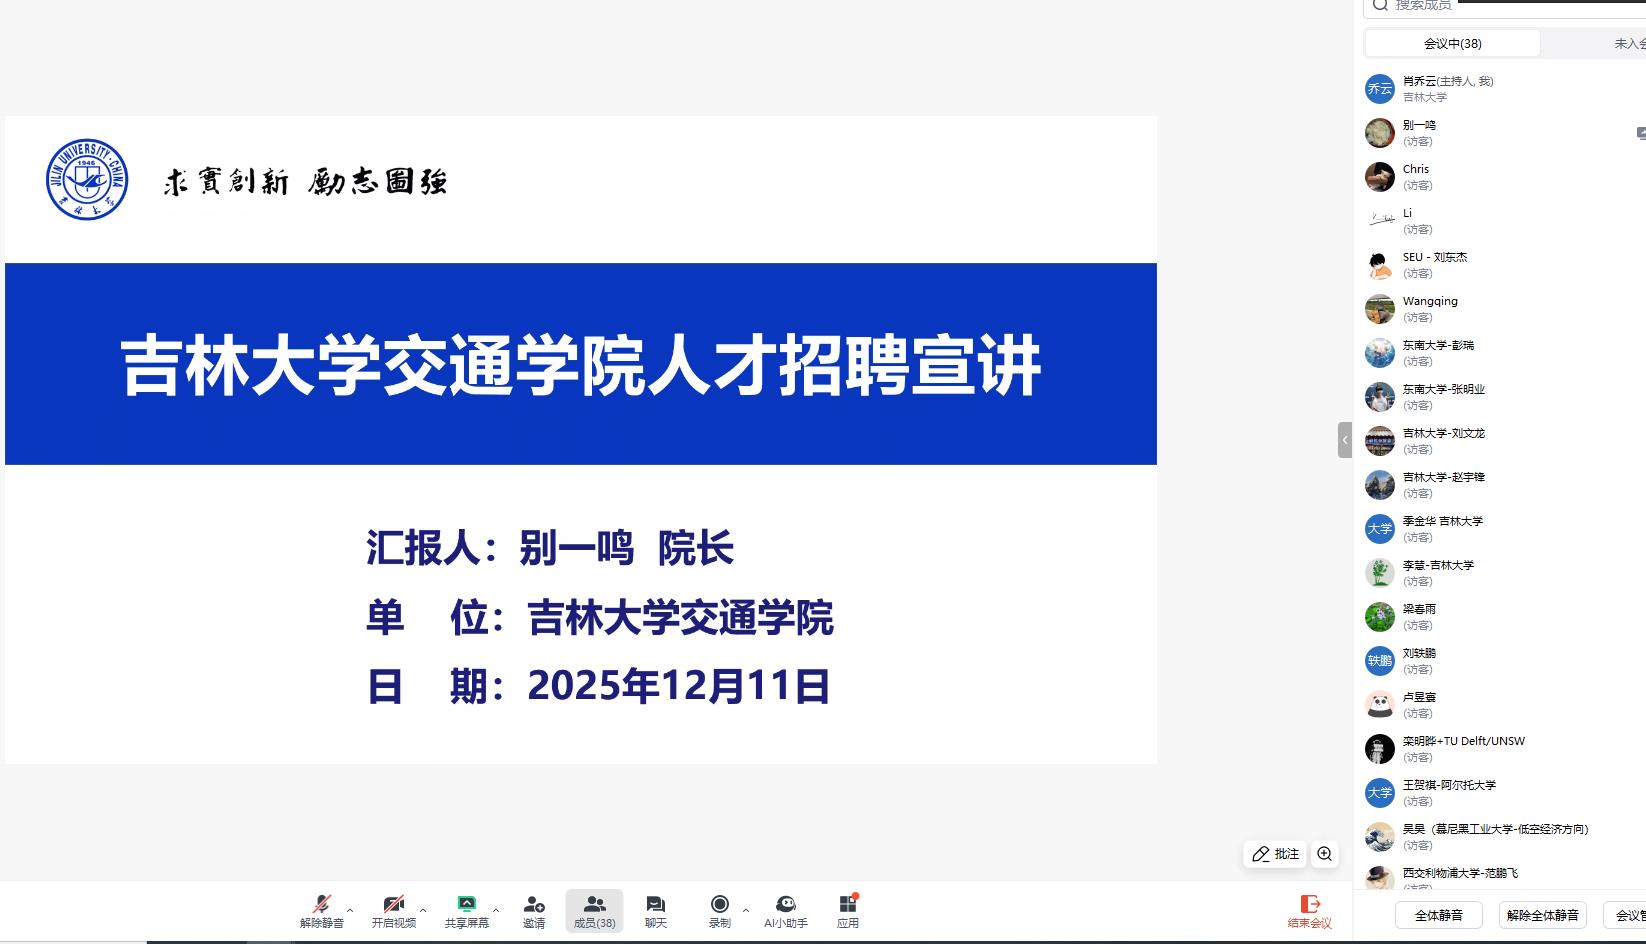Viewport: 1646px width, 944px height.
Task: Expand video options arrow next to 开启视频
Action: click(x=423, y=910)
